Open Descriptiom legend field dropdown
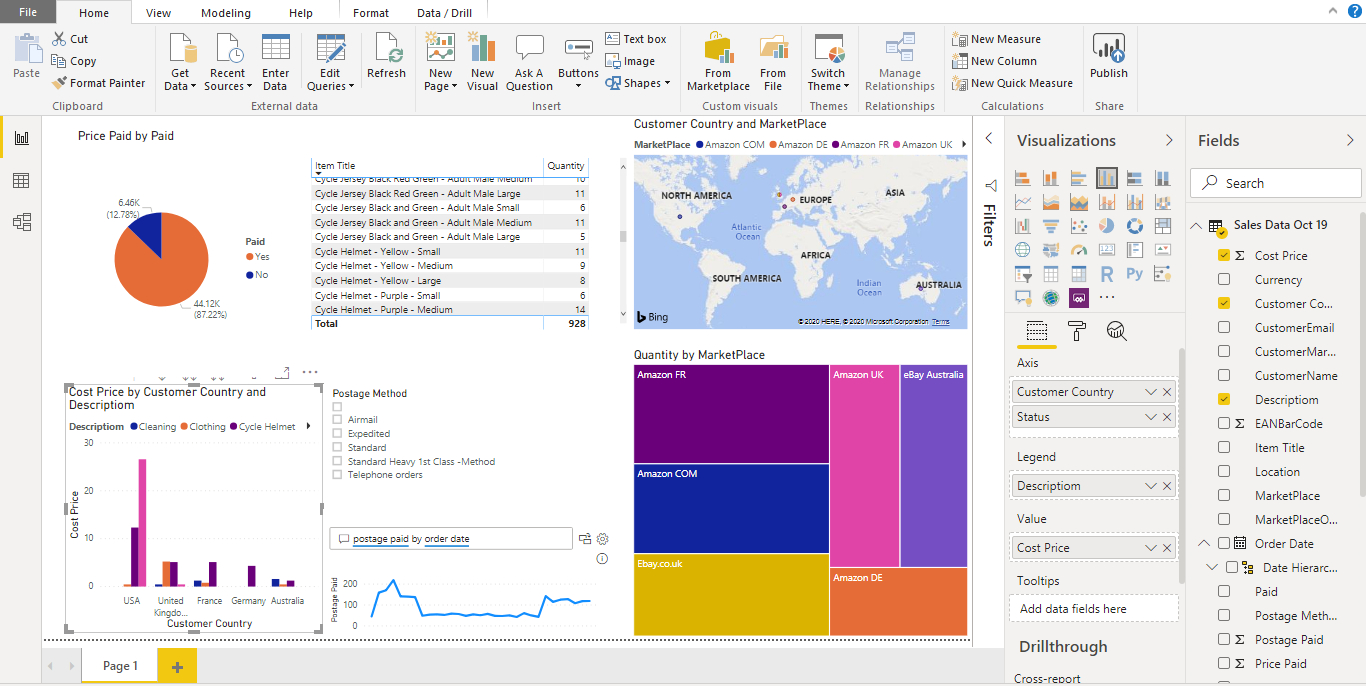This screenshot has width=1366, height=686. point(1150,486)
